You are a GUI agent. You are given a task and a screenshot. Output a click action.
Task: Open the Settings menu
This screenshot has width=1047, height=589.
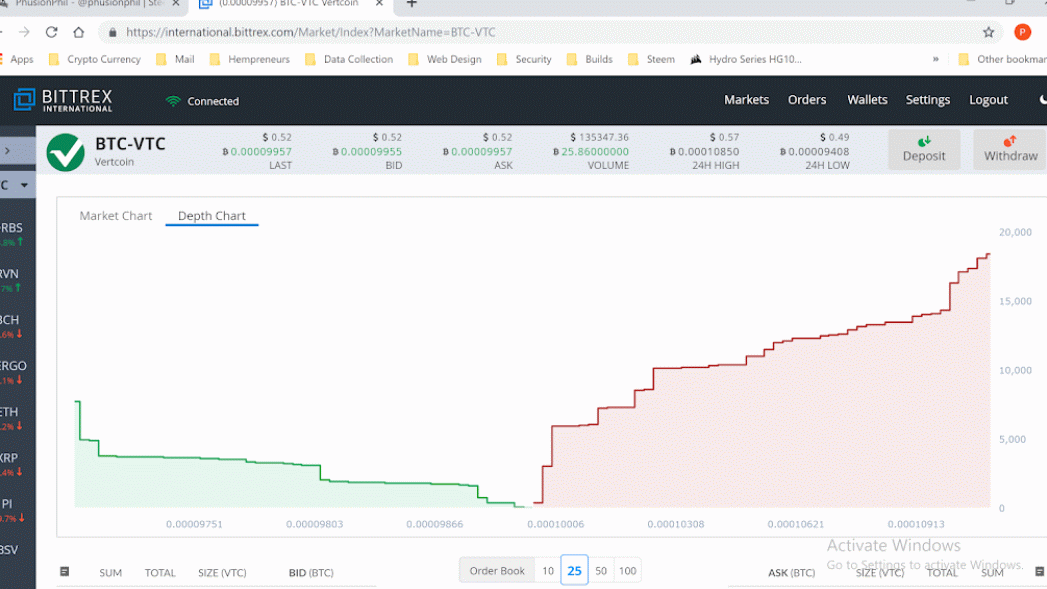[x=927, y=100]
